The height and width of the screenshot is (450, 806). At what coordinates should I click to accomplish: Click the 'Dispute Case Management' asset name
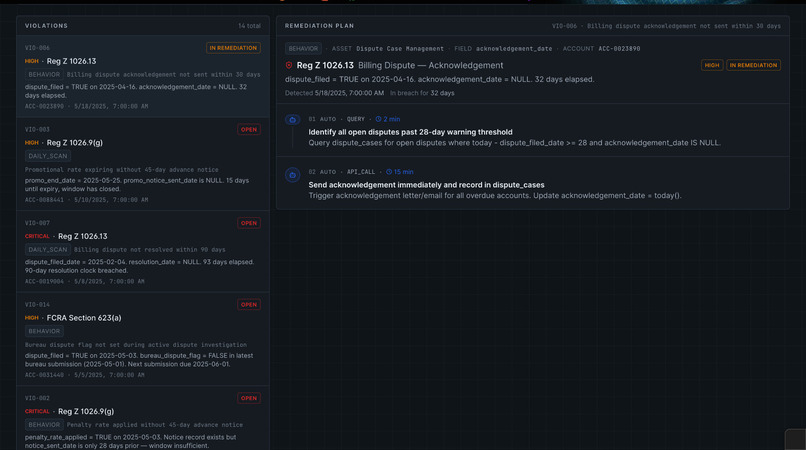click(x=400, y=48)
